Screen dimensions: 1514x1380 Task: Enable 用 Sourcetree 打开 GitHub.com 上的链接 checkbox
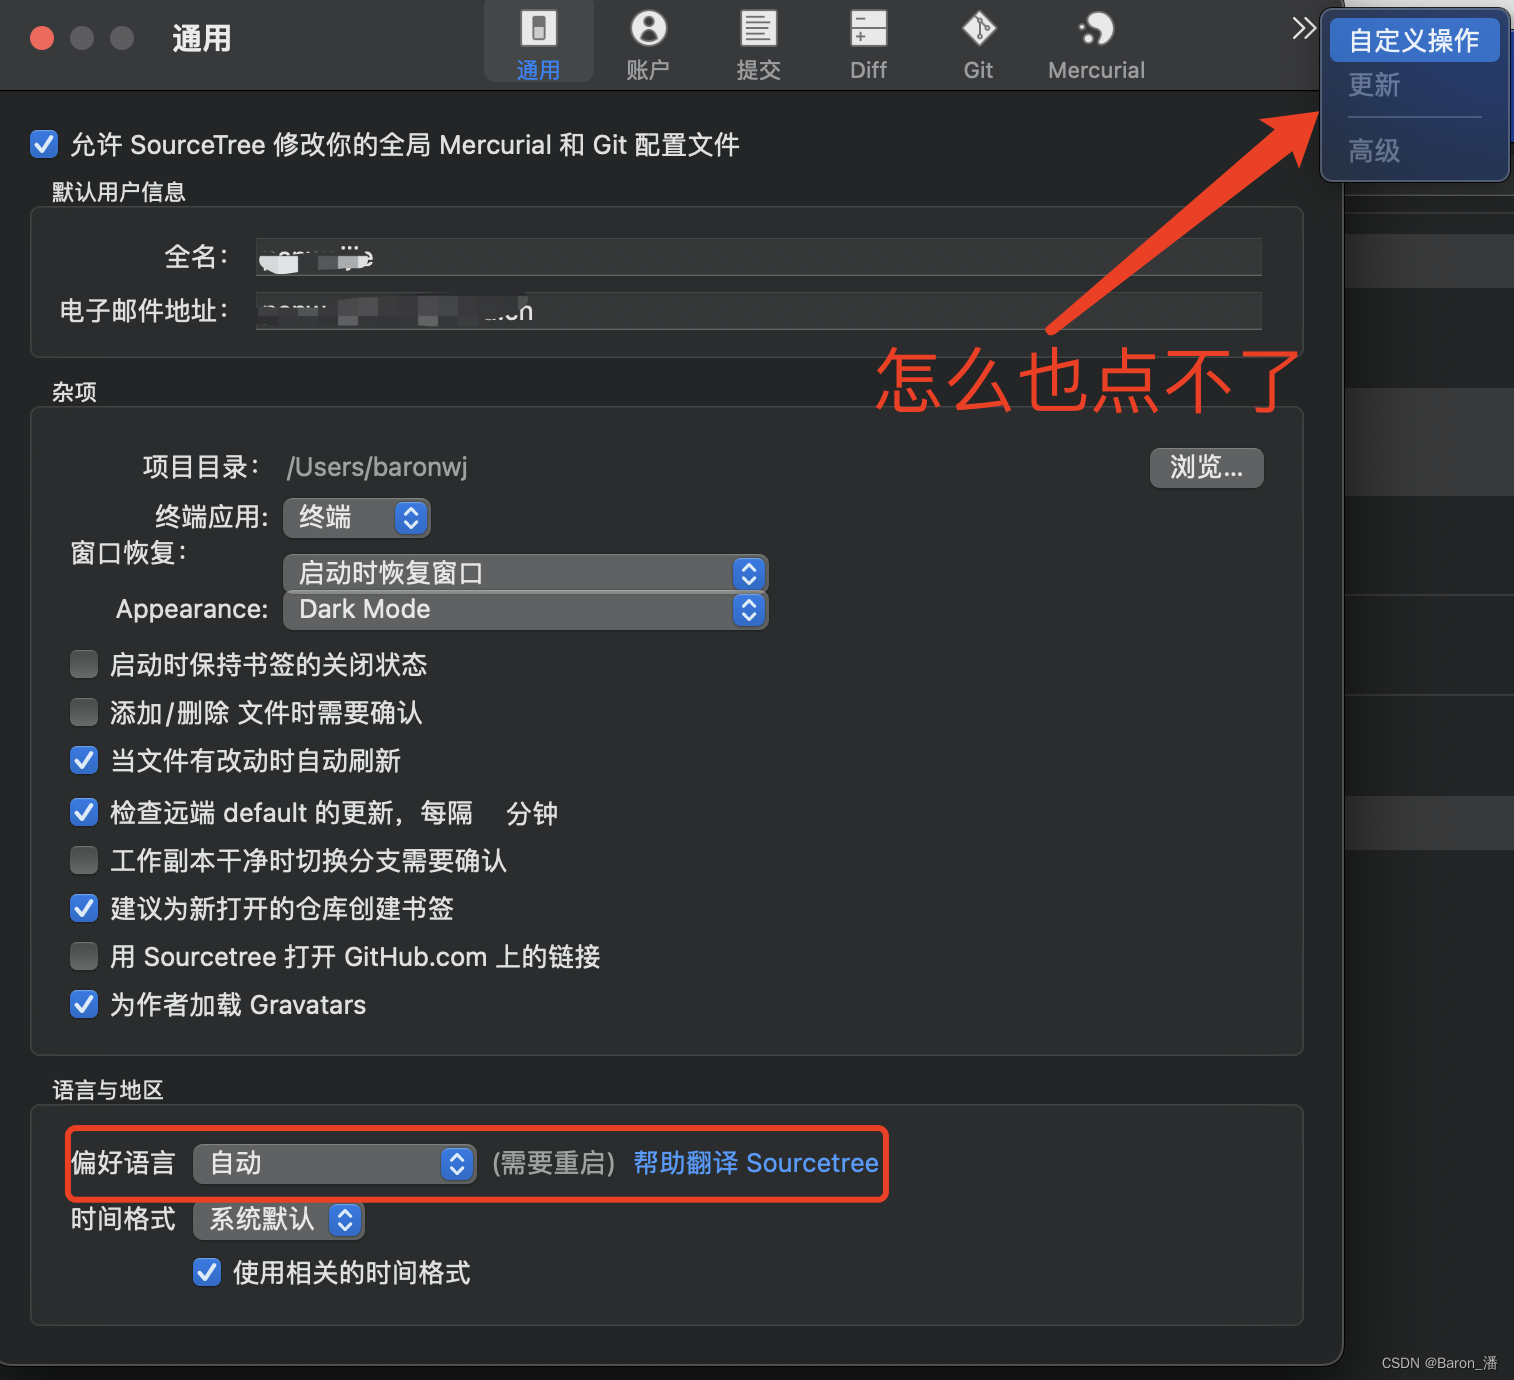pos(84,956)
